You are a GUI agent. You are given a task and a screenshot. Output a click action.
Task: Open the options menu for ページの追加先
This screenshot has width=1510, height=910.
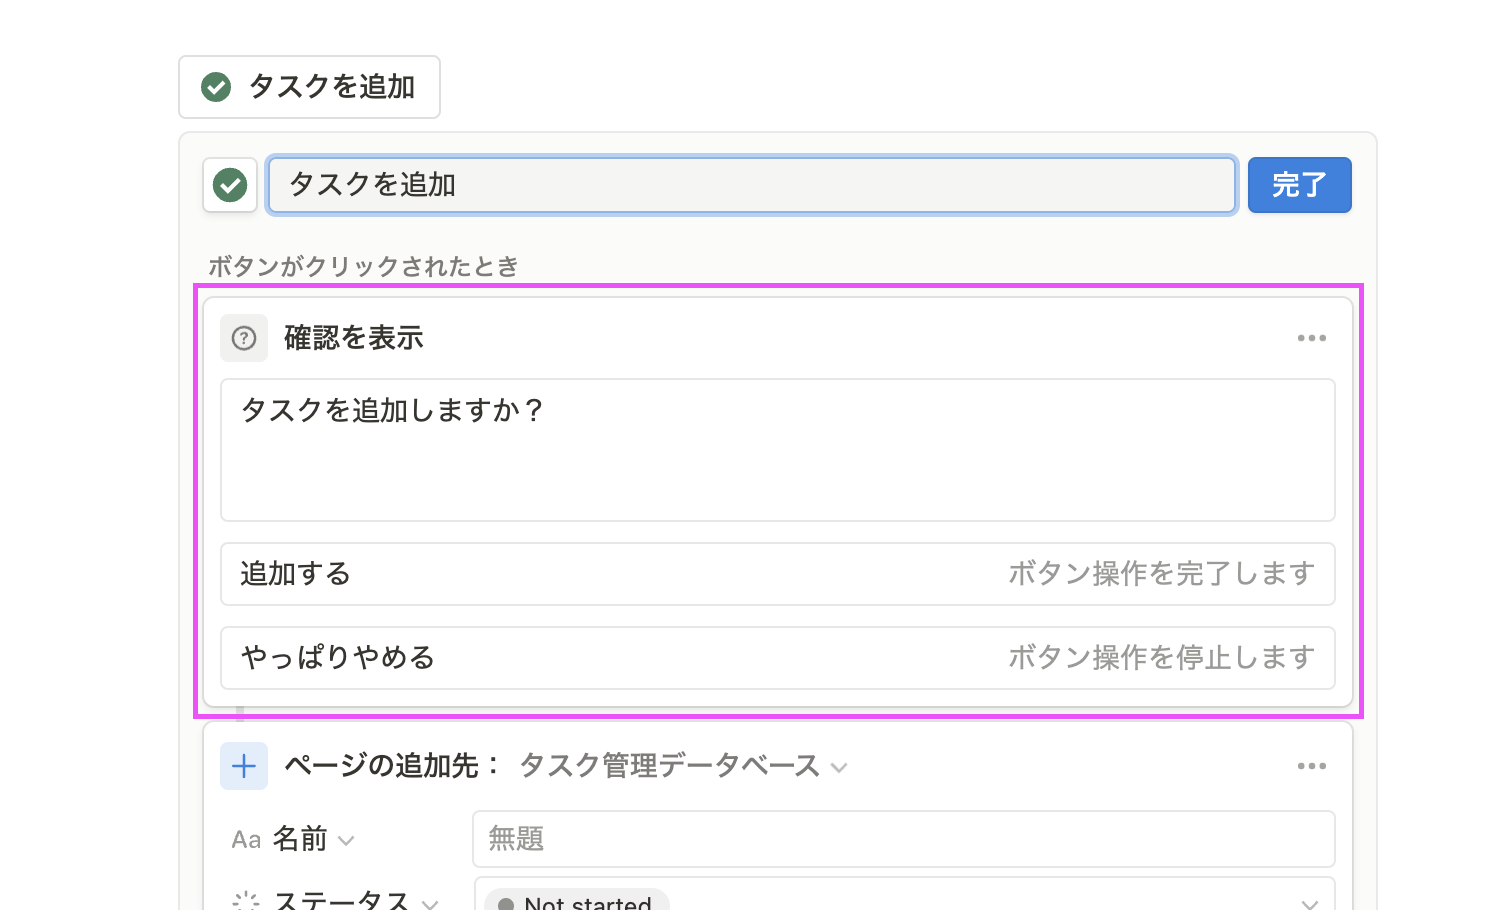pos(1311,766)
